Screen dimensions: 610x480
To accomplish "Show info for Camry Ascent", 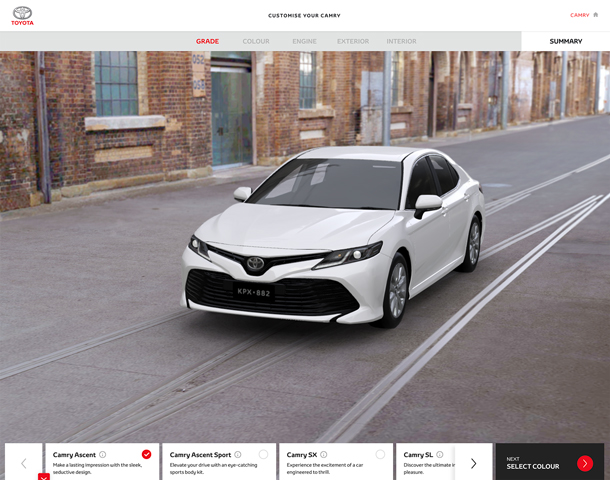I will [103, 454].
